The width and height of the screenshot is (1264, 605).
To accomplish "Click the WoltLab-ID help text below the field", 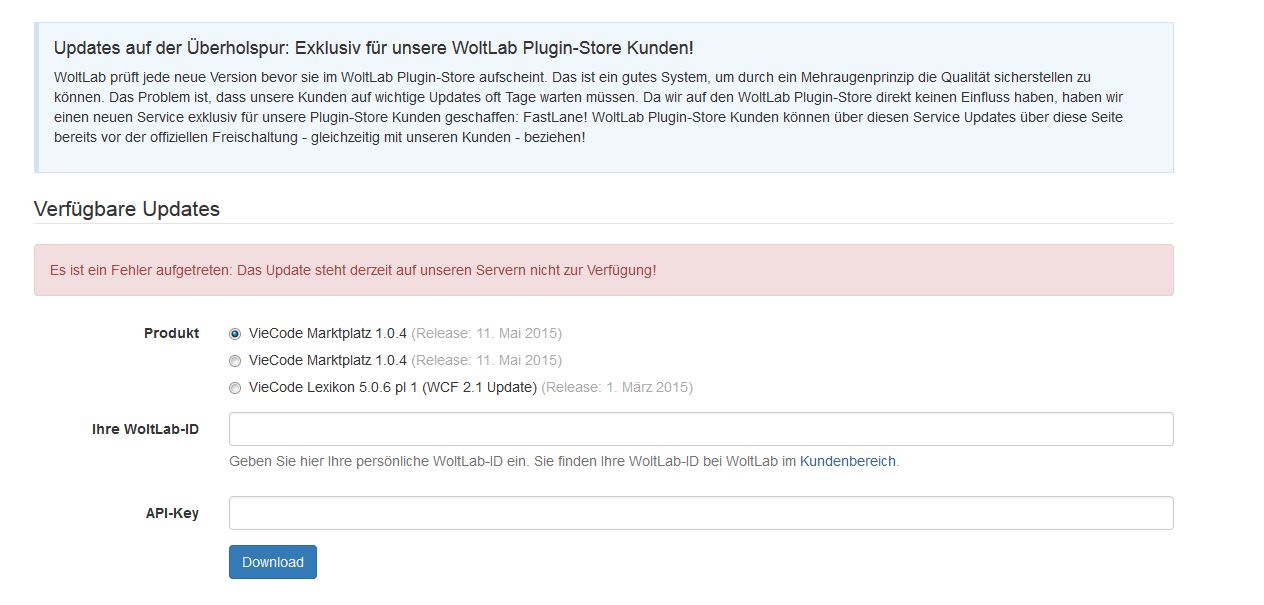I will tap(512, 462).
